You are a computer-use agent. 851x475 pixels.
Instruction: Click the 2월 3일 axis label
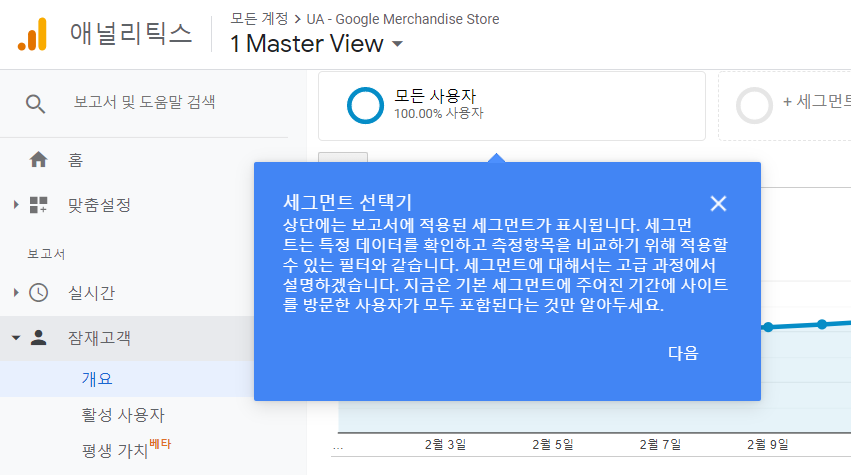click(445, 445)
